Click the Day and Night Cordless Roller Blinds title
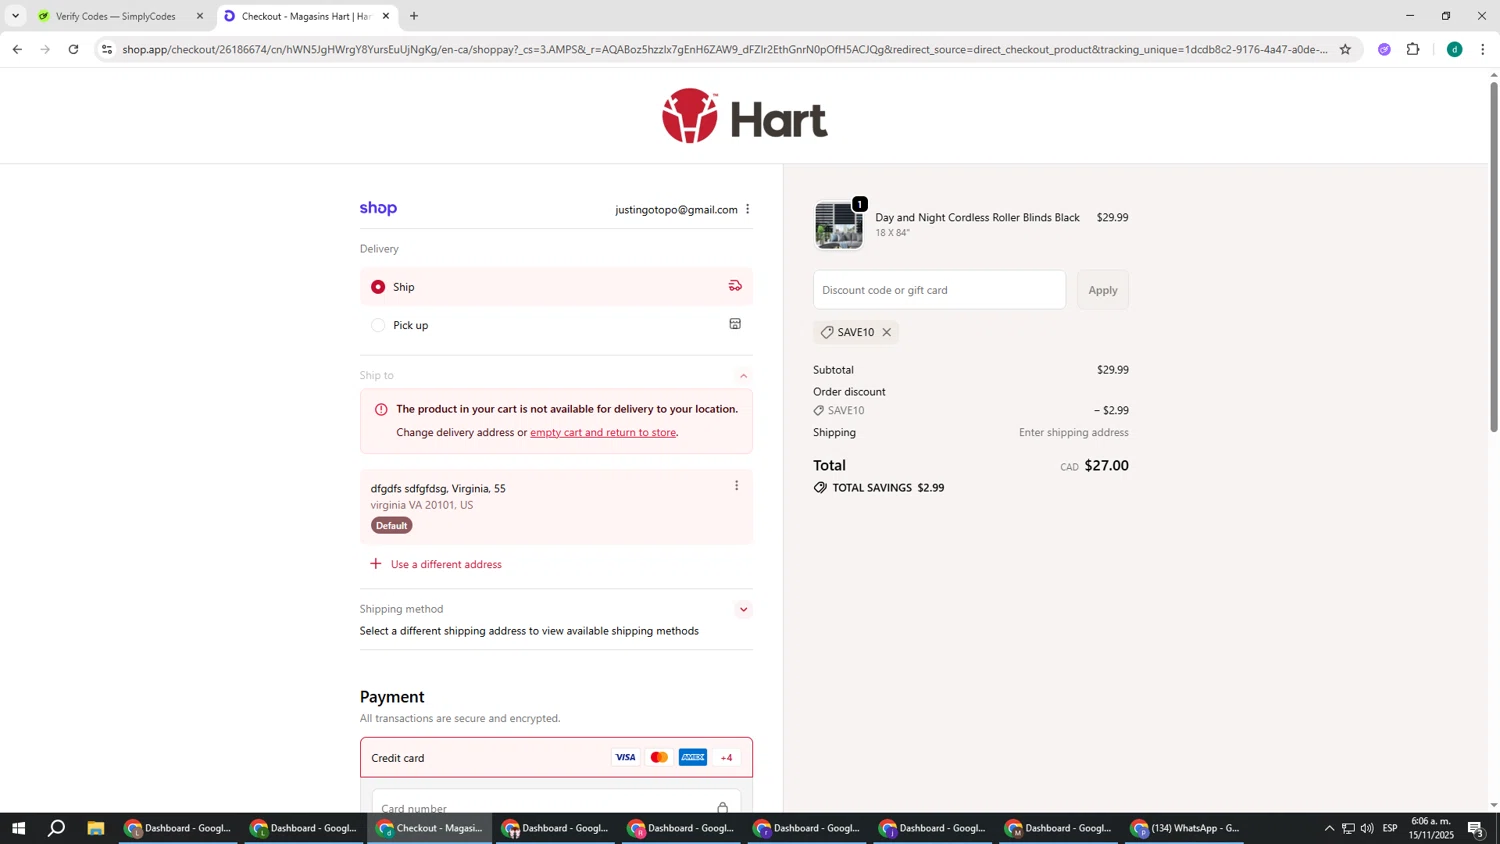1500x844 pixels. coord(977,218)
